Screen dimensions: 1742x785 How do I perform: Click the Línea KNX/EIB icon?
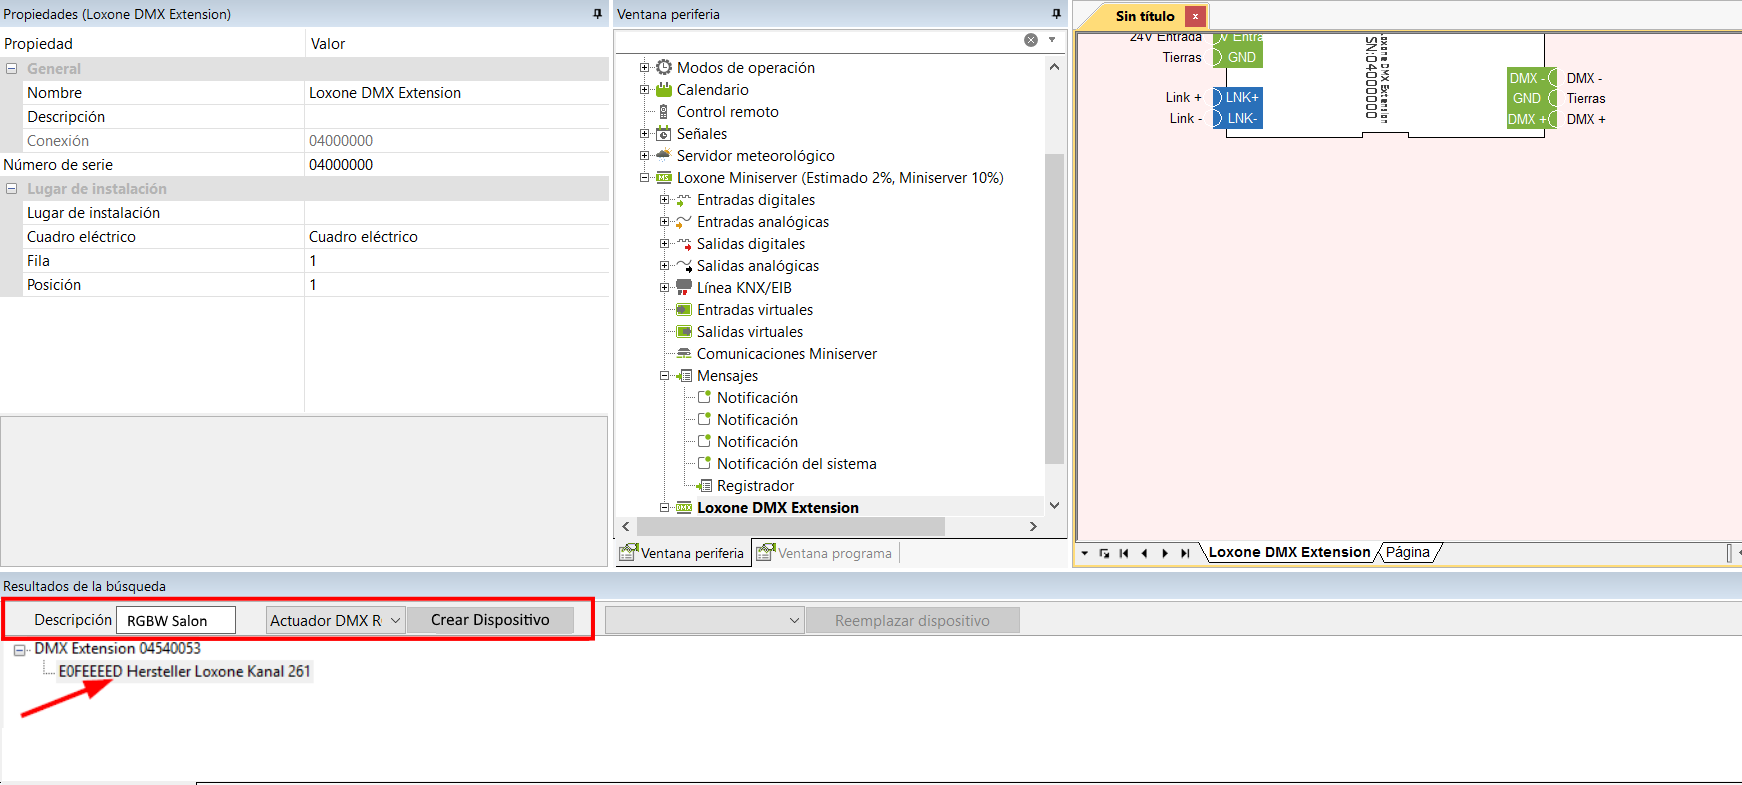[684, 288]
